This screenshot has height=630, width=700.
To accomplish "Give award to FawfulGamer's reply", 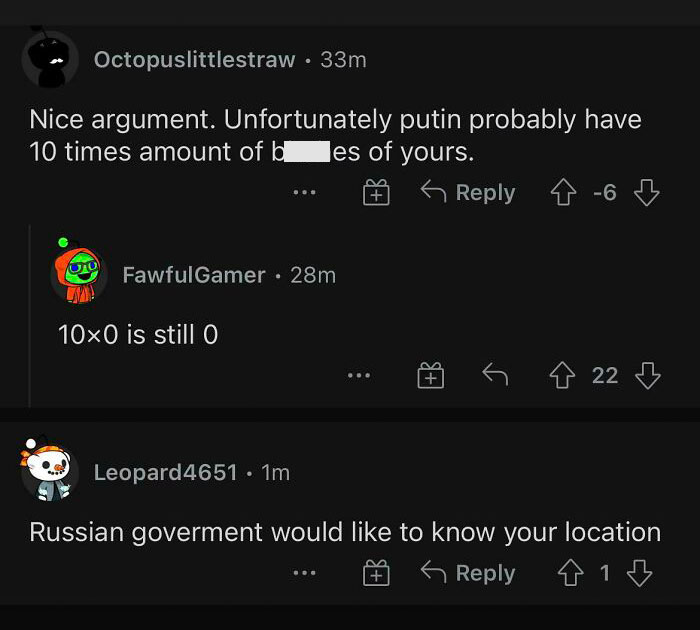I will 430,375.
